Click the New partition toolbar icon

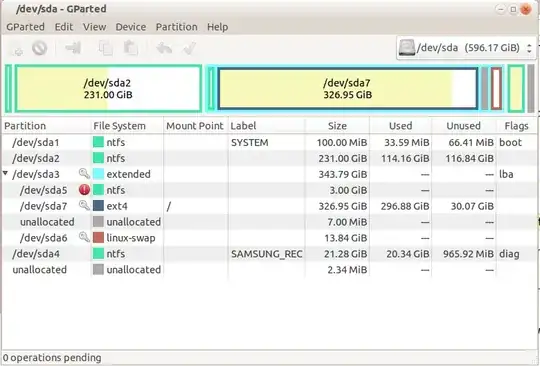(x=18, y=49)
